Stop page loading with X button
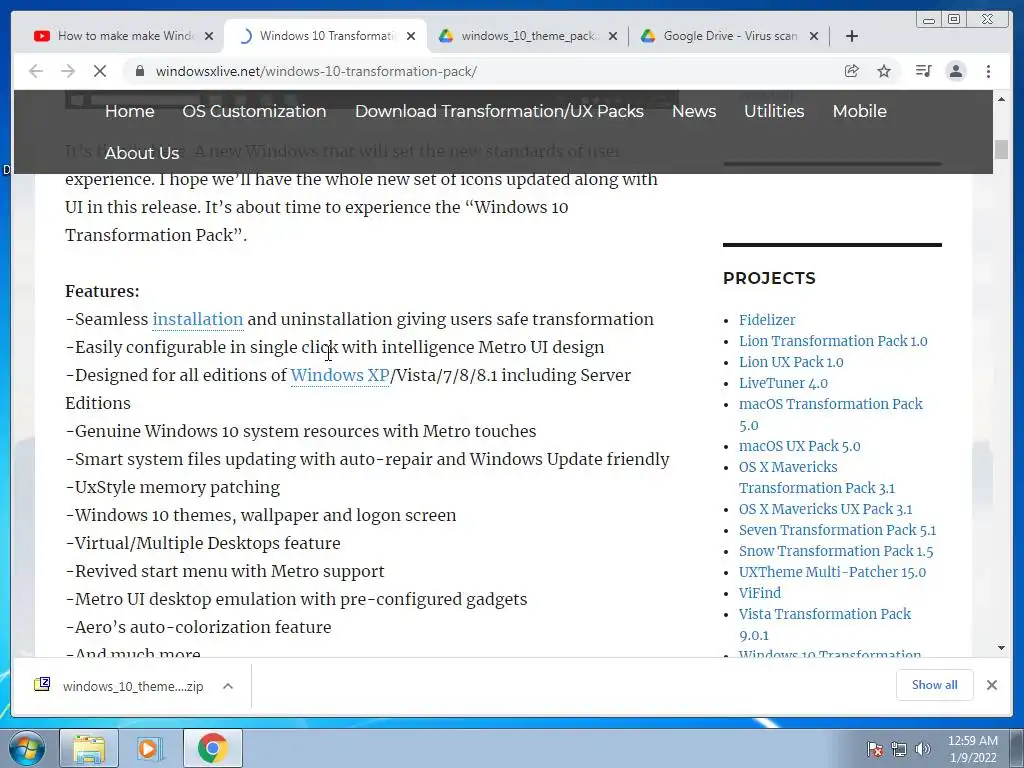 click(100, 71)
